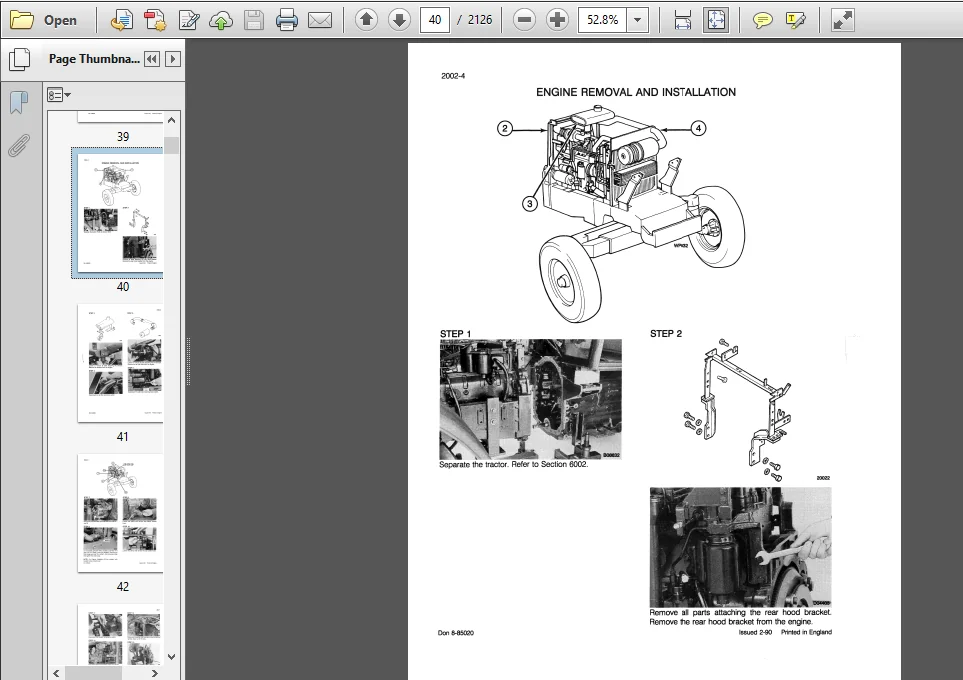Image resolution: width=963 pixels, height=680 pixels.
Task: Go to previous page up arrow
Action: [x=366, y=20]
